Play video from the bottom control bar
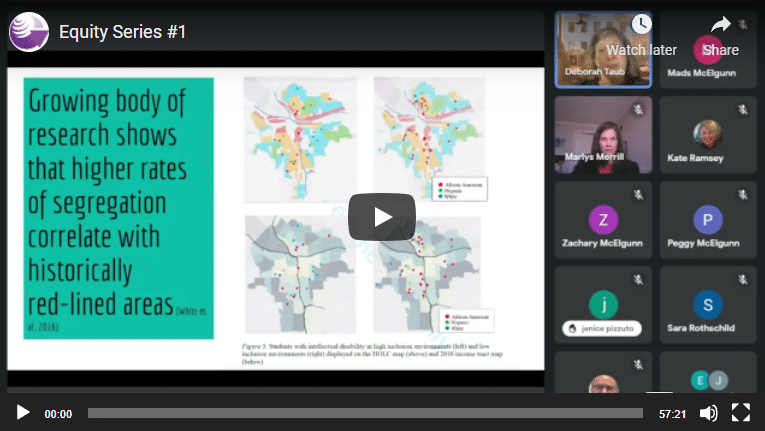The image size is (765, 431). click(x=22, y=413)
